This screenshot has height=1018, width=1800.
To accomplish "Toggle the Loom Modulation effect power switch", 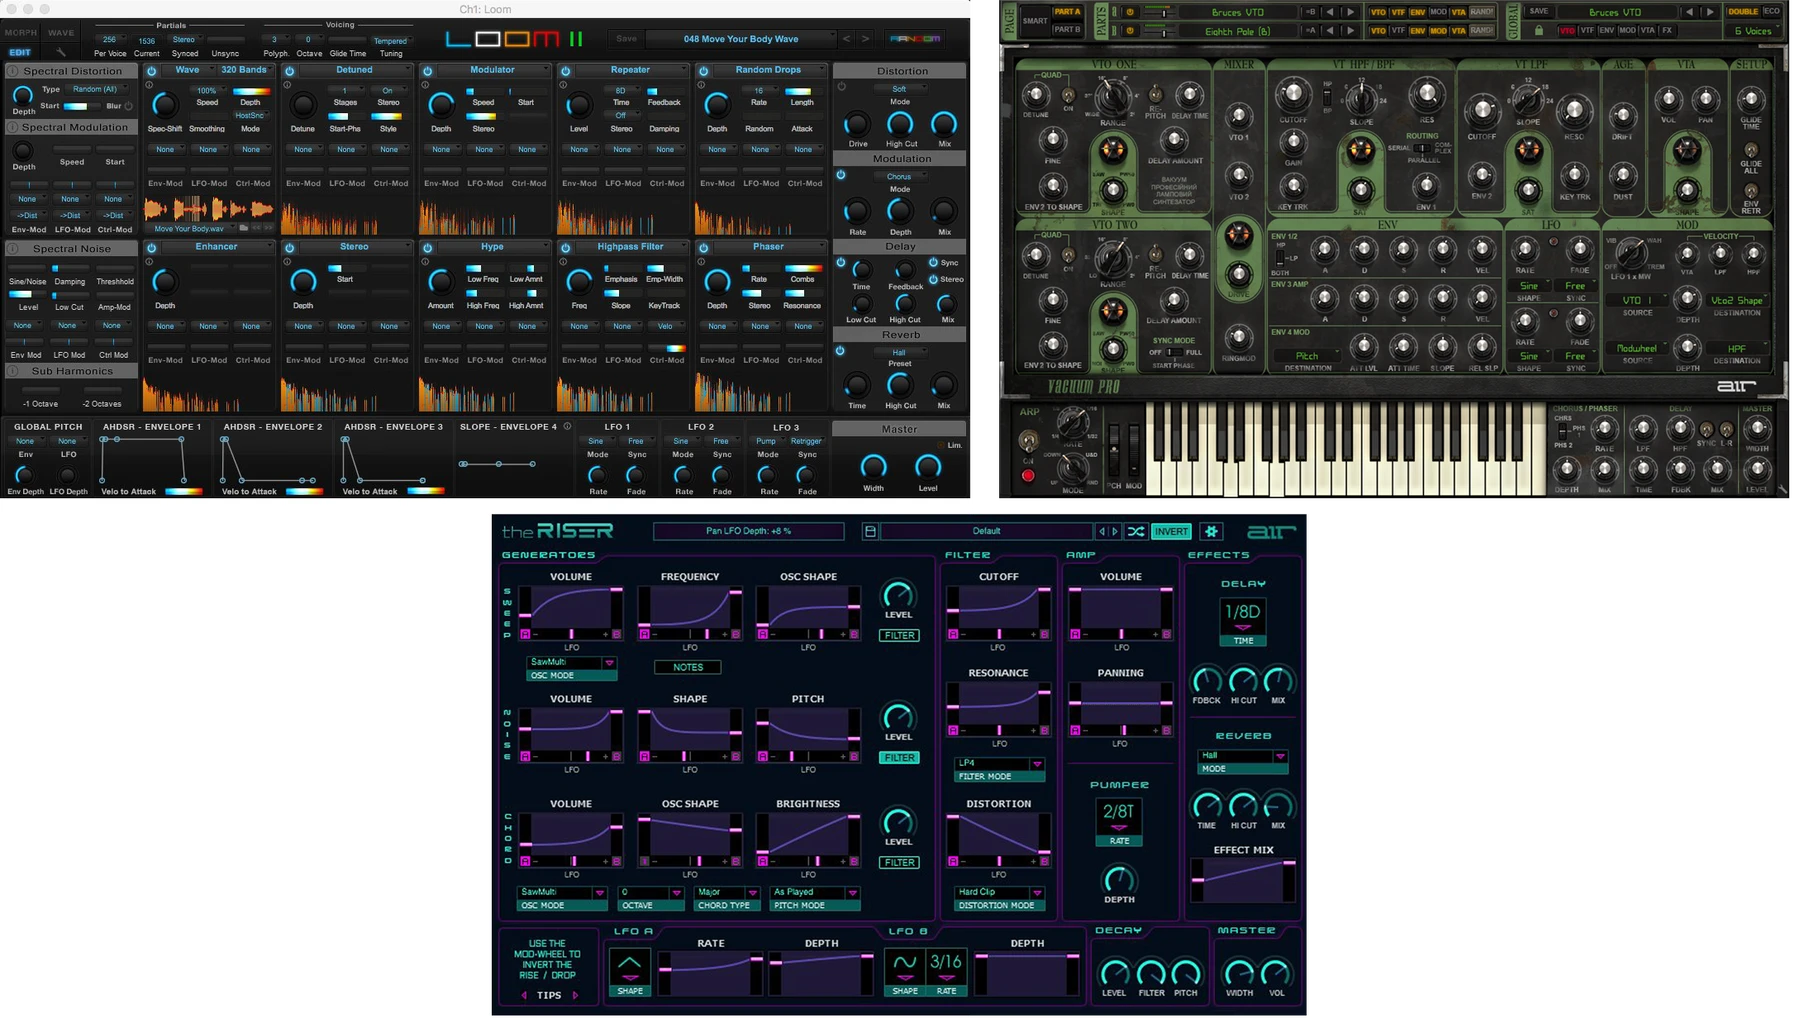I will click(841, 175).
